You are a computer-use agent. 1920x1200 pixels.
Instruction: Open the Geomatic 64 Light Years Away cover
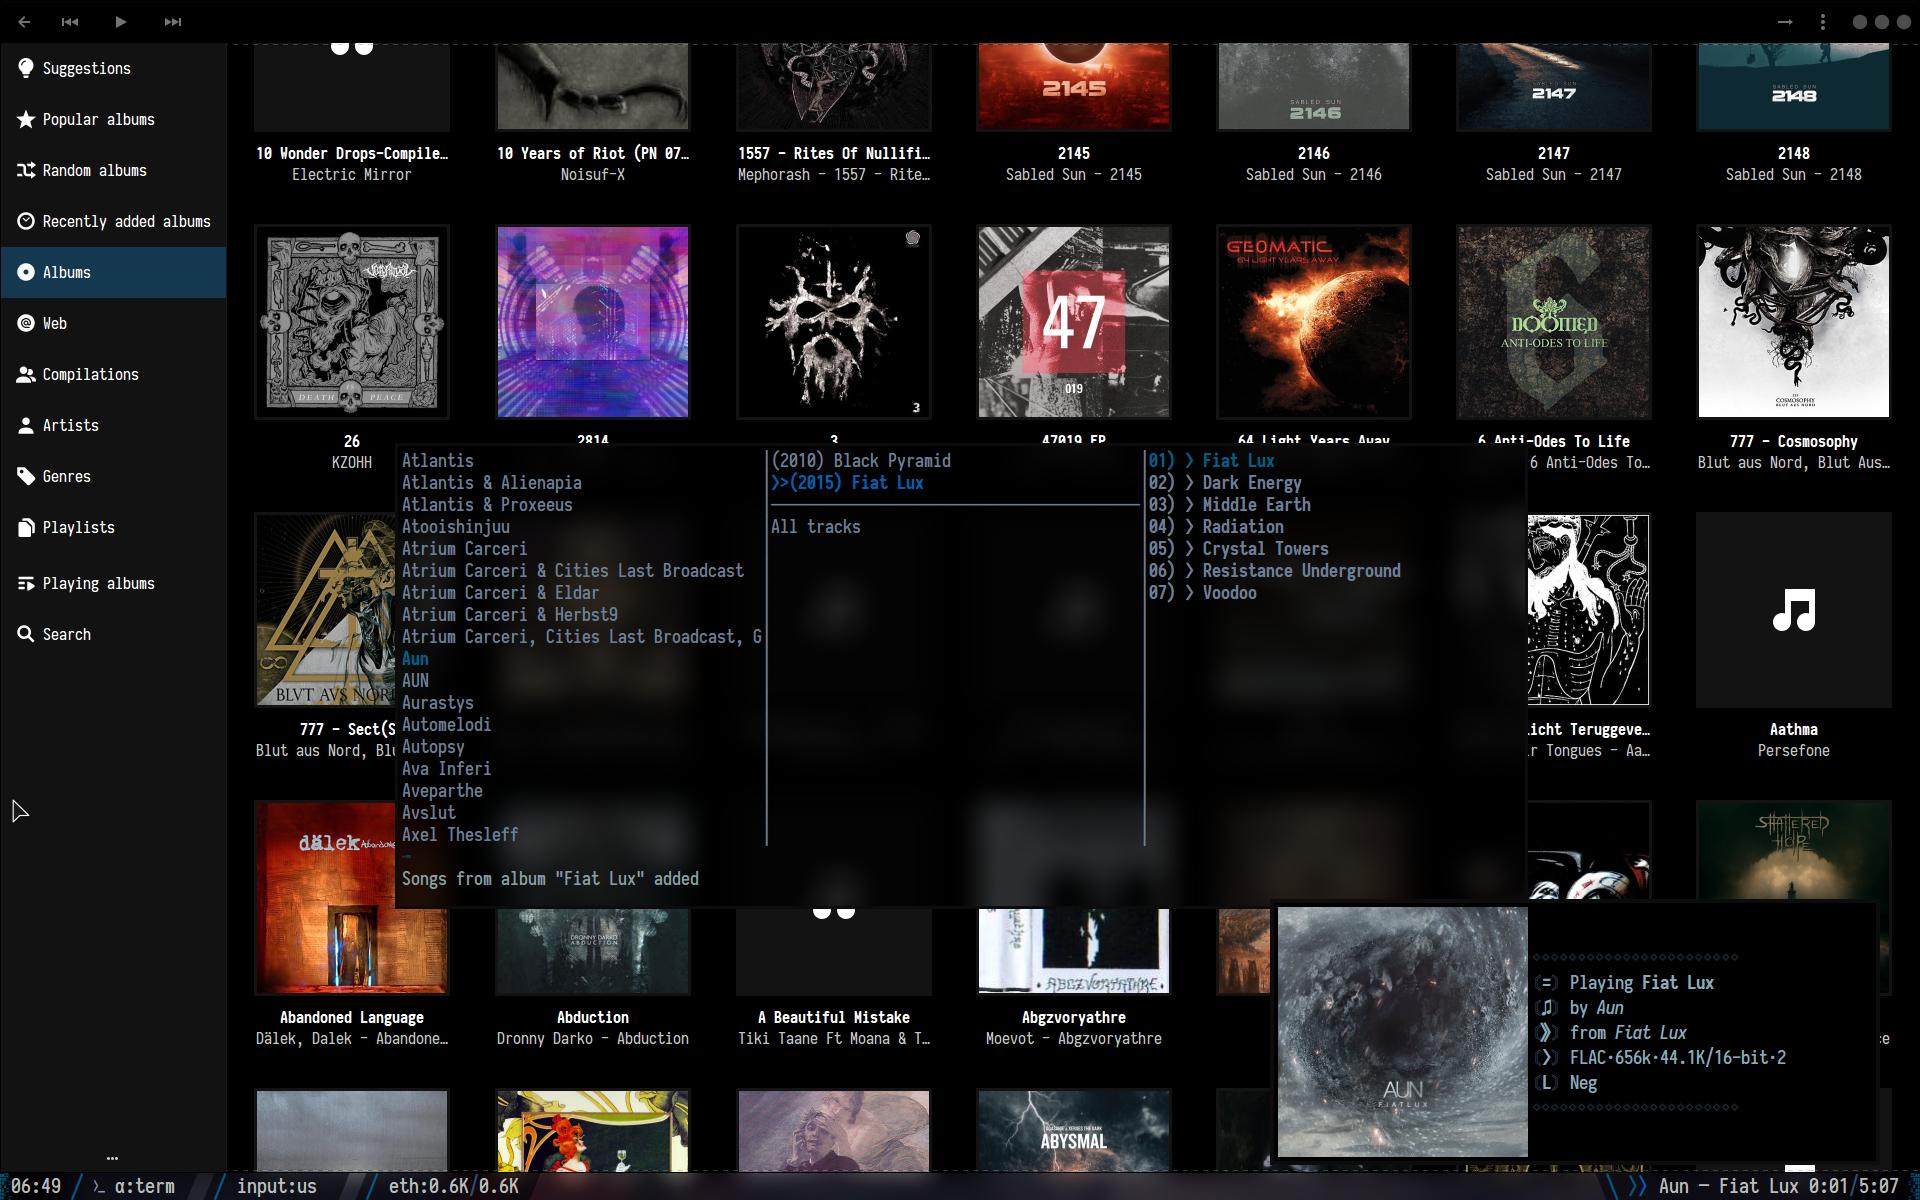pos(1314,322)
